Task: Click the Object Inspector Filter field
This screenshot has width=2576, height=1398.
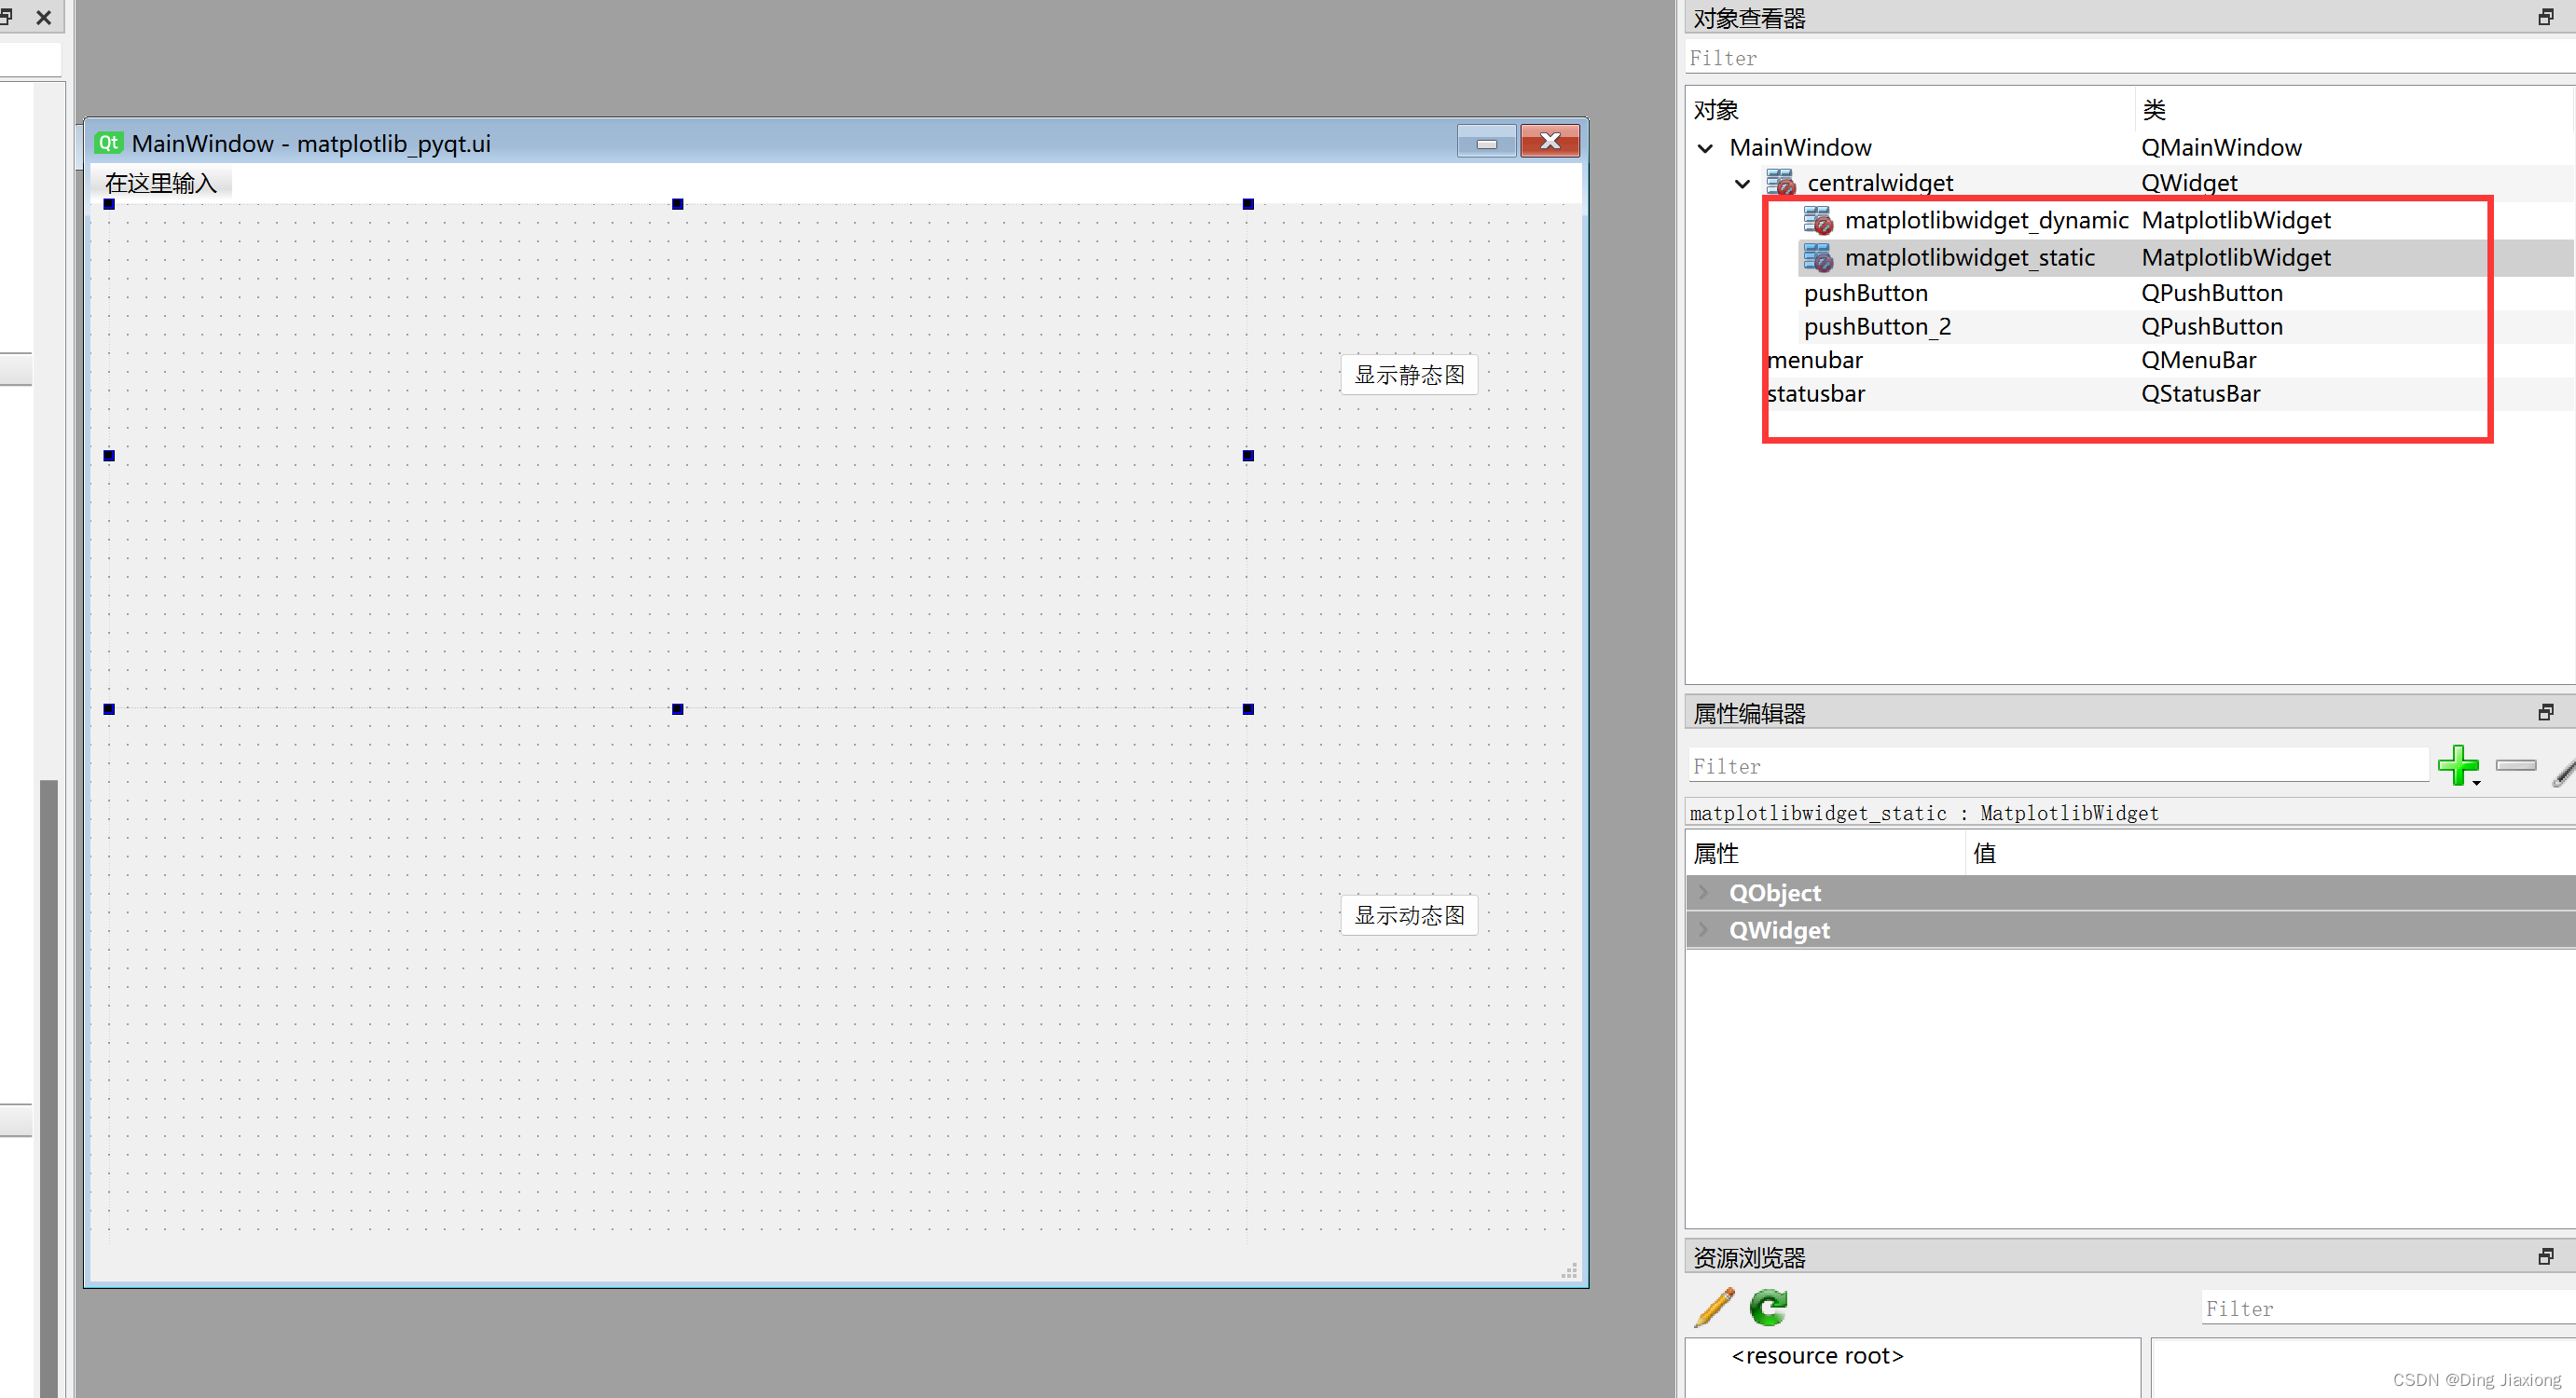Action: point(2130,58)
